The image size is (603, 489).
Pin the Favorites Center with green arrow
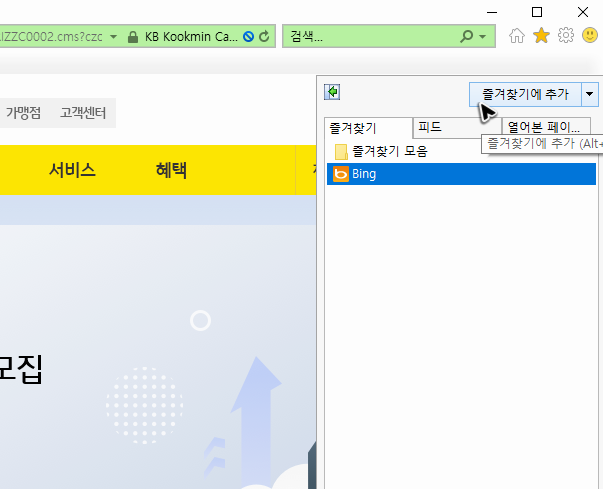tap(332, 92)
